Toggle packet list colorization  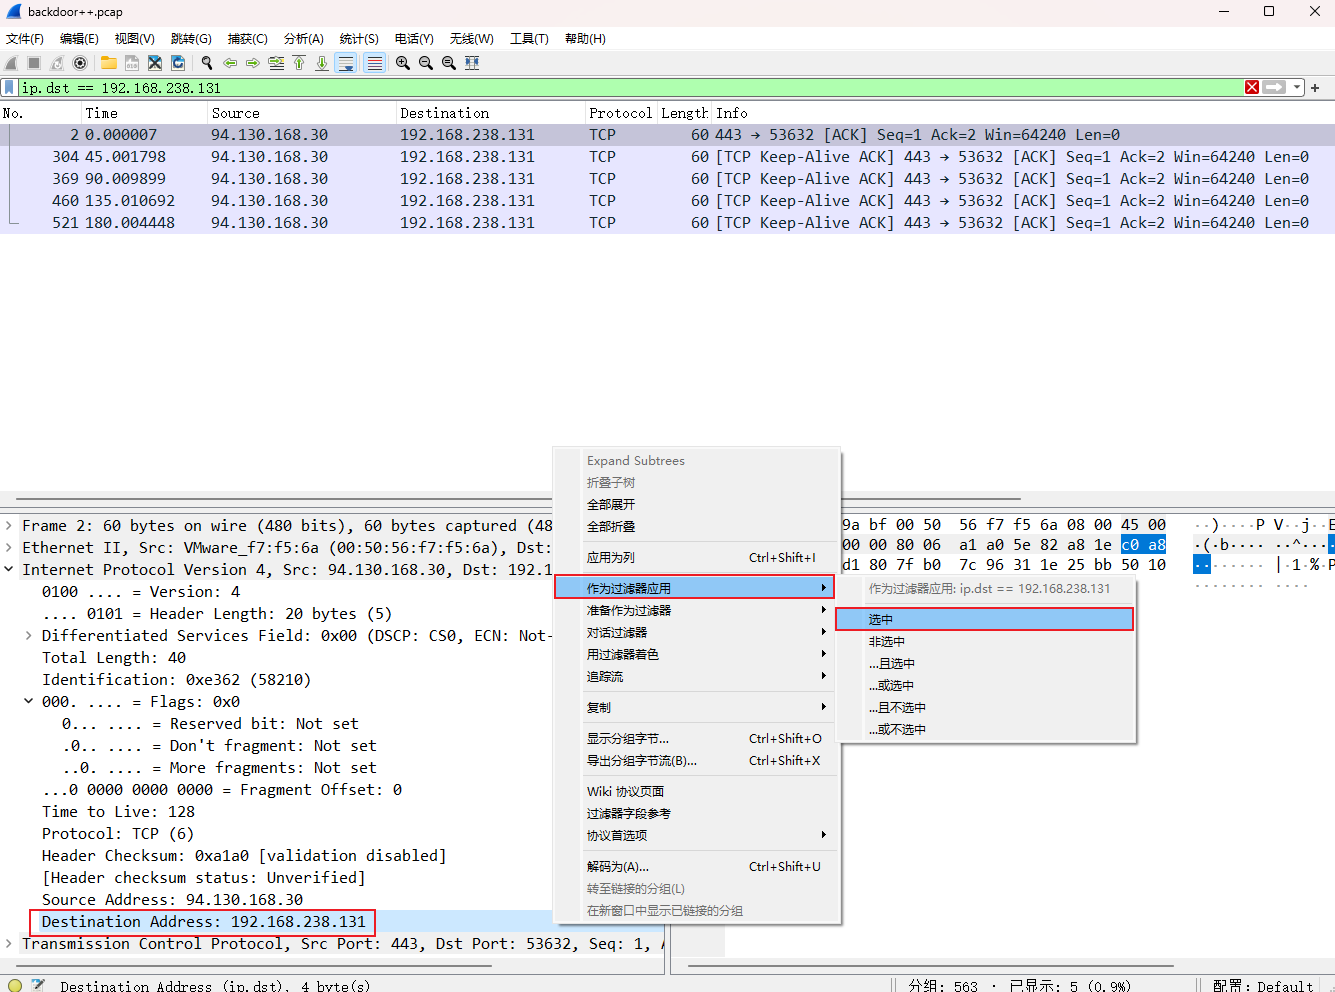pos(374,62)
